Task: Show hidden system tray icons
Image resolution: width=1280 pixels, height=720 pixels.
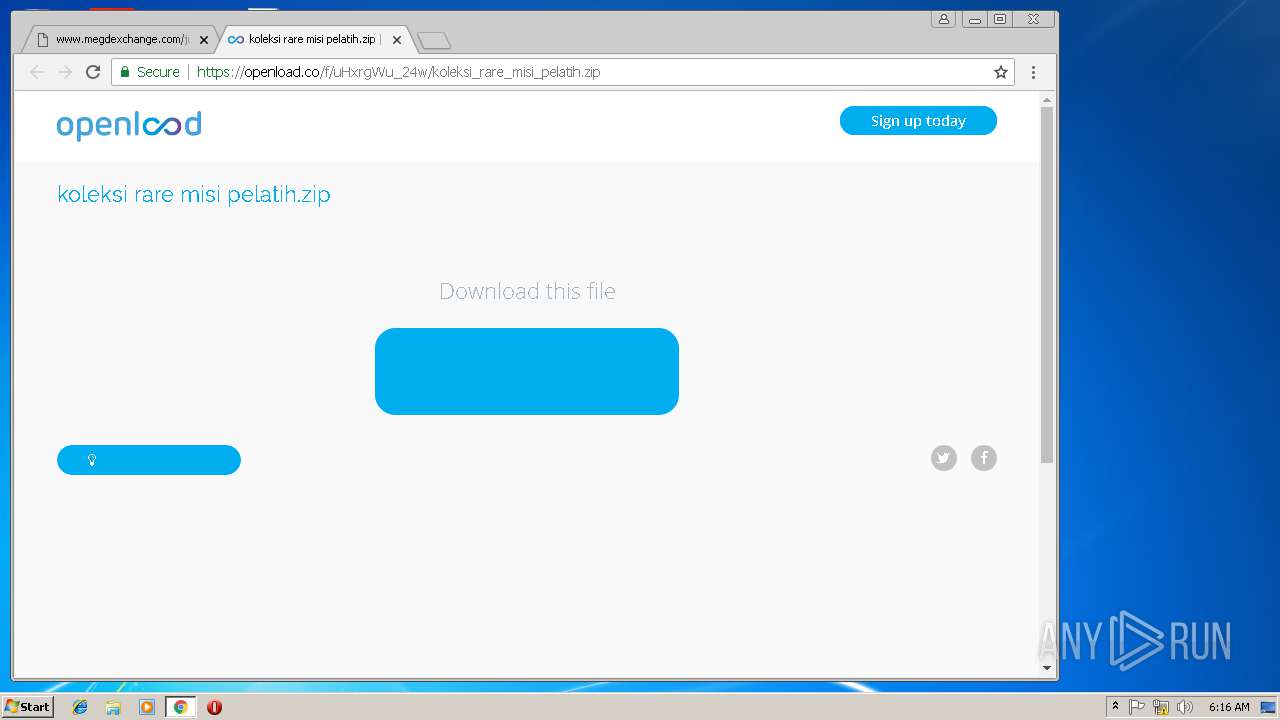Action: (1116, 707)
